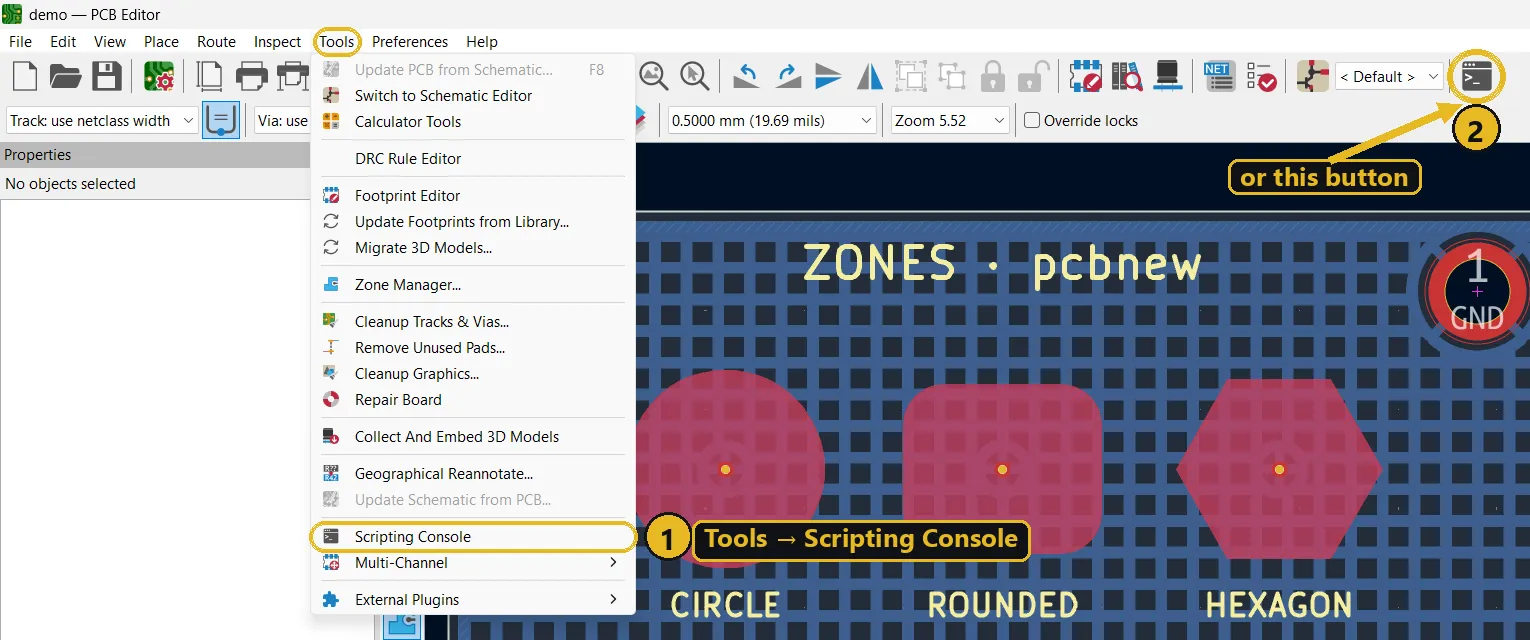Open Zone Manager
1530x640 pixels.
click(473, 285)
